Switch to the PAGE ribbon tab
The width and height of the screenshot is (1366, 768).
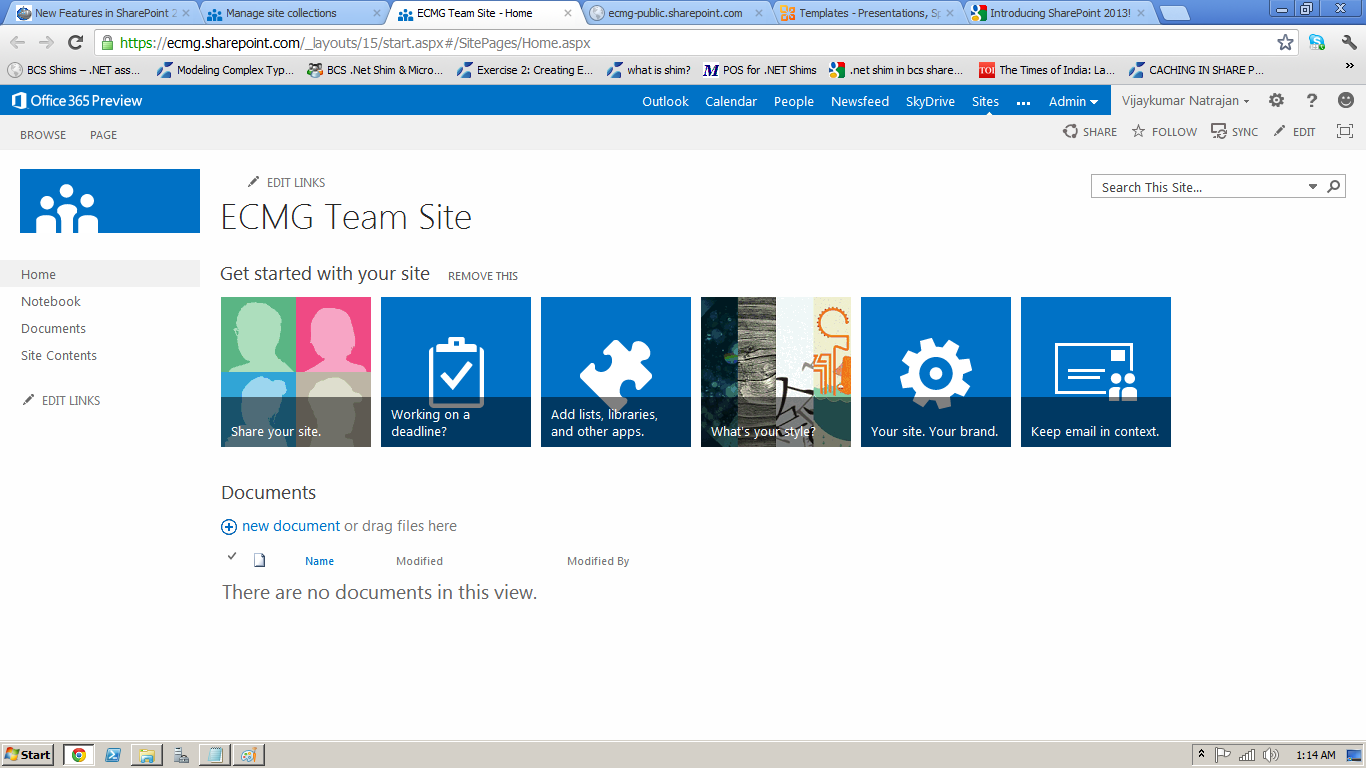tap(103, 135)
